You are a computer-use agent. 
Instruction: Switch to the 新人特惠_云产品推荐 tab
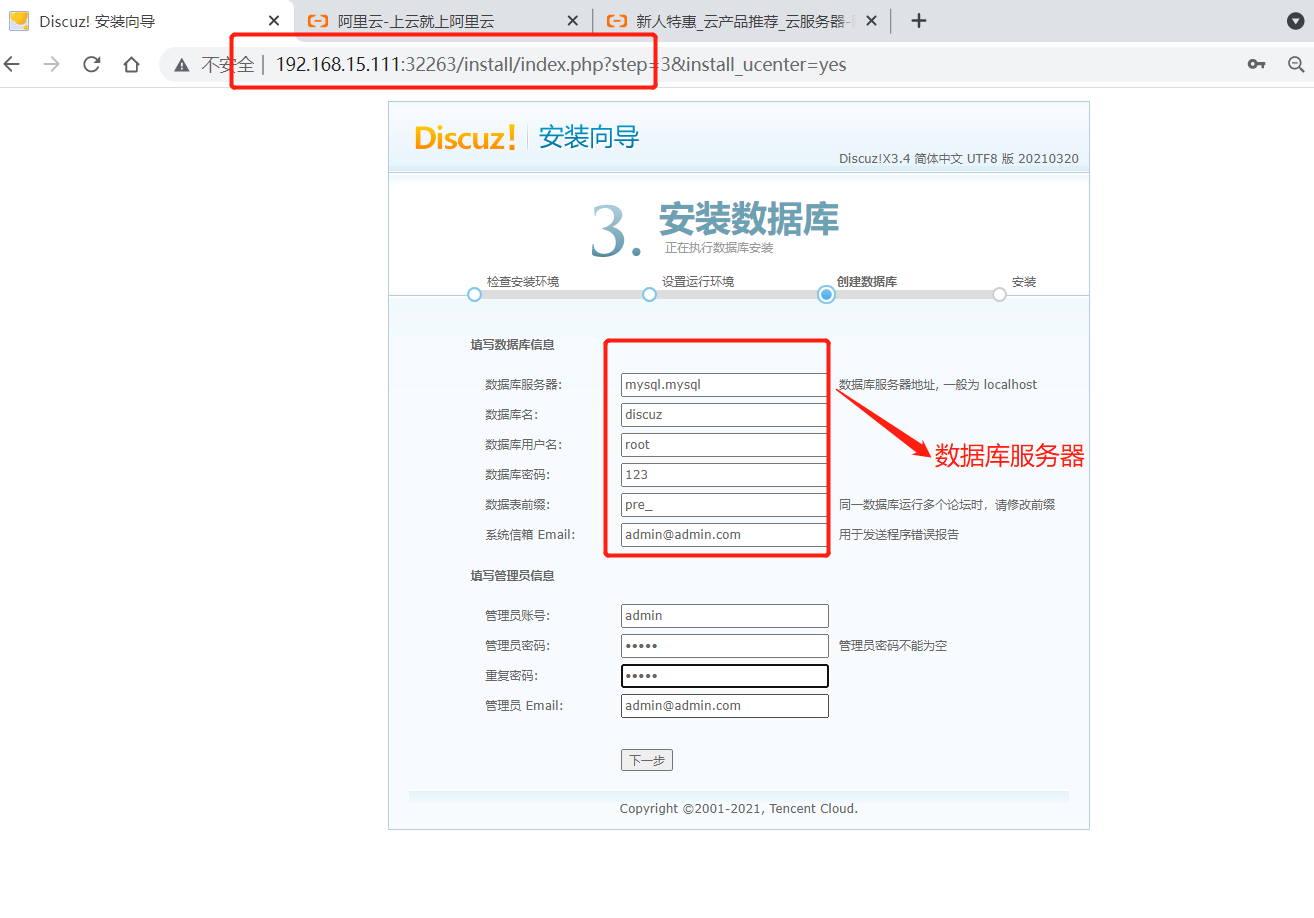(x=743, y=21)
